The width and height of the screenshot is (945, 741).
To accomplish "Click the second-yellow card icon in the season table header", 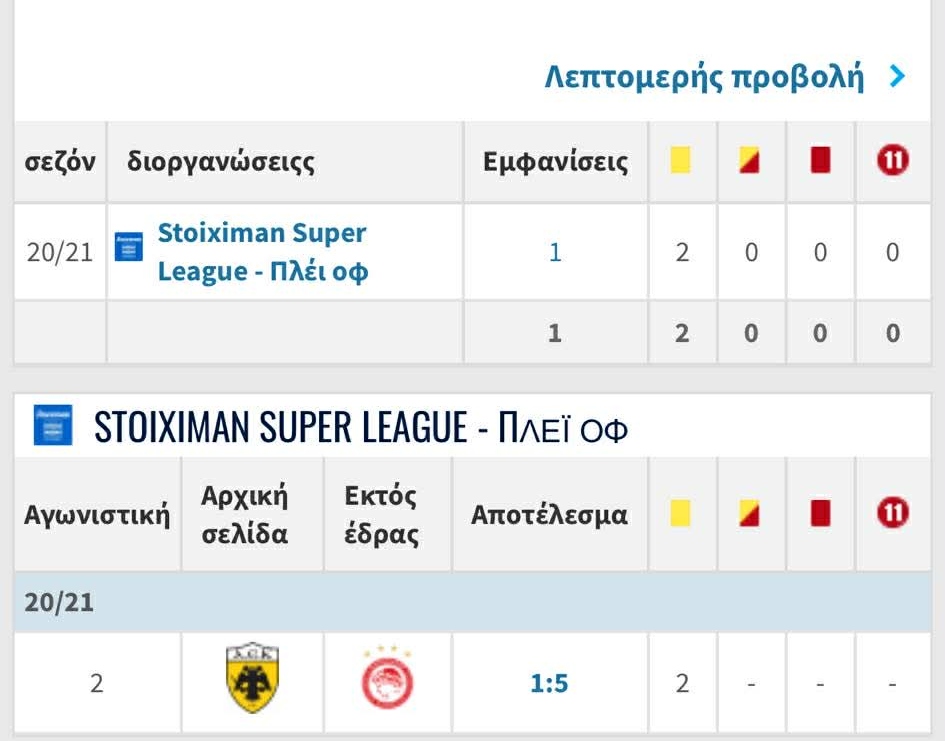I will coord(750,161).
